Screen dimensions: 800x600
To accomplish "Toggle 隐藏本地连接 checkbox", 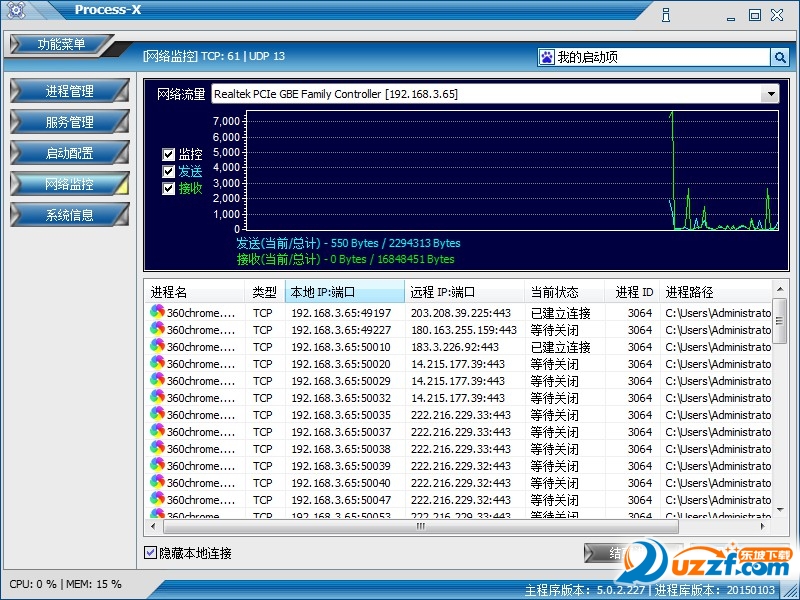I will click(151, 552).
